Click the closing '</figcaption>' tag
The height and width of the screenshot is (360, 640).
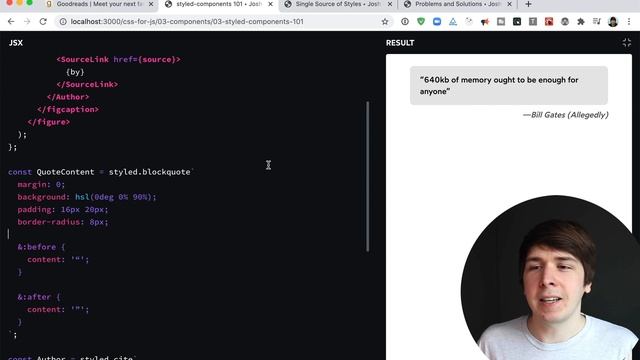point(68,109)
